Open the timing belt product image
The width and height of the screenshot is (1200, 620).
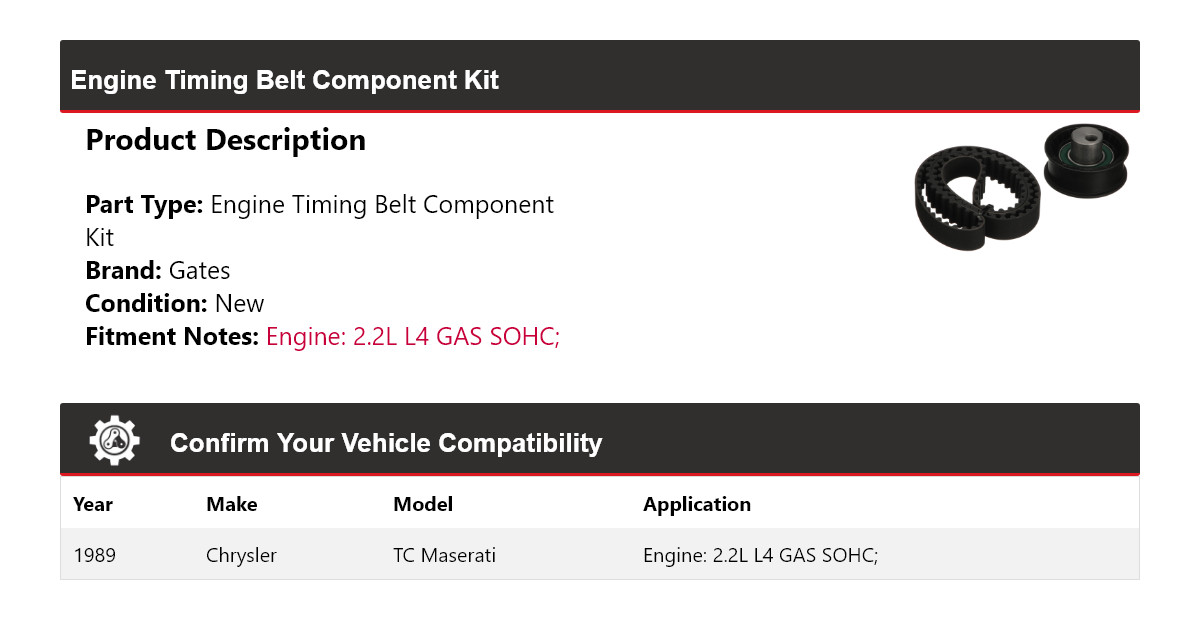click(1022, 188)
